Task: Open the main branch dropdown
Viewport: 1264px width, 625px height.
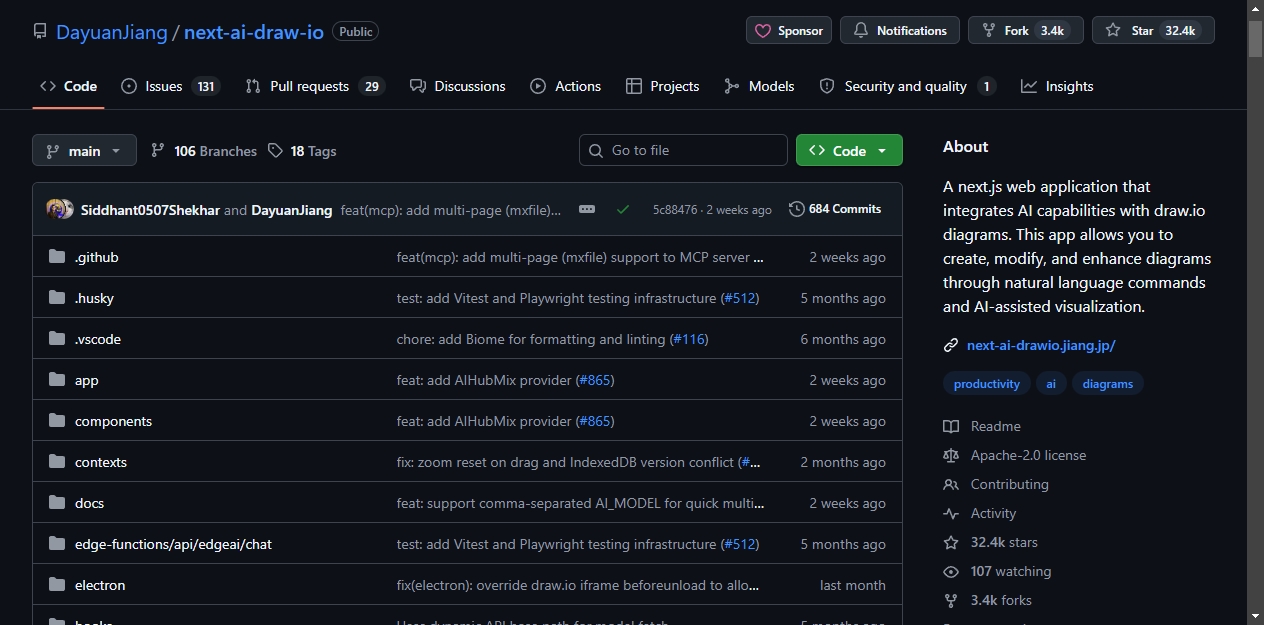Action: coord(84,151)
